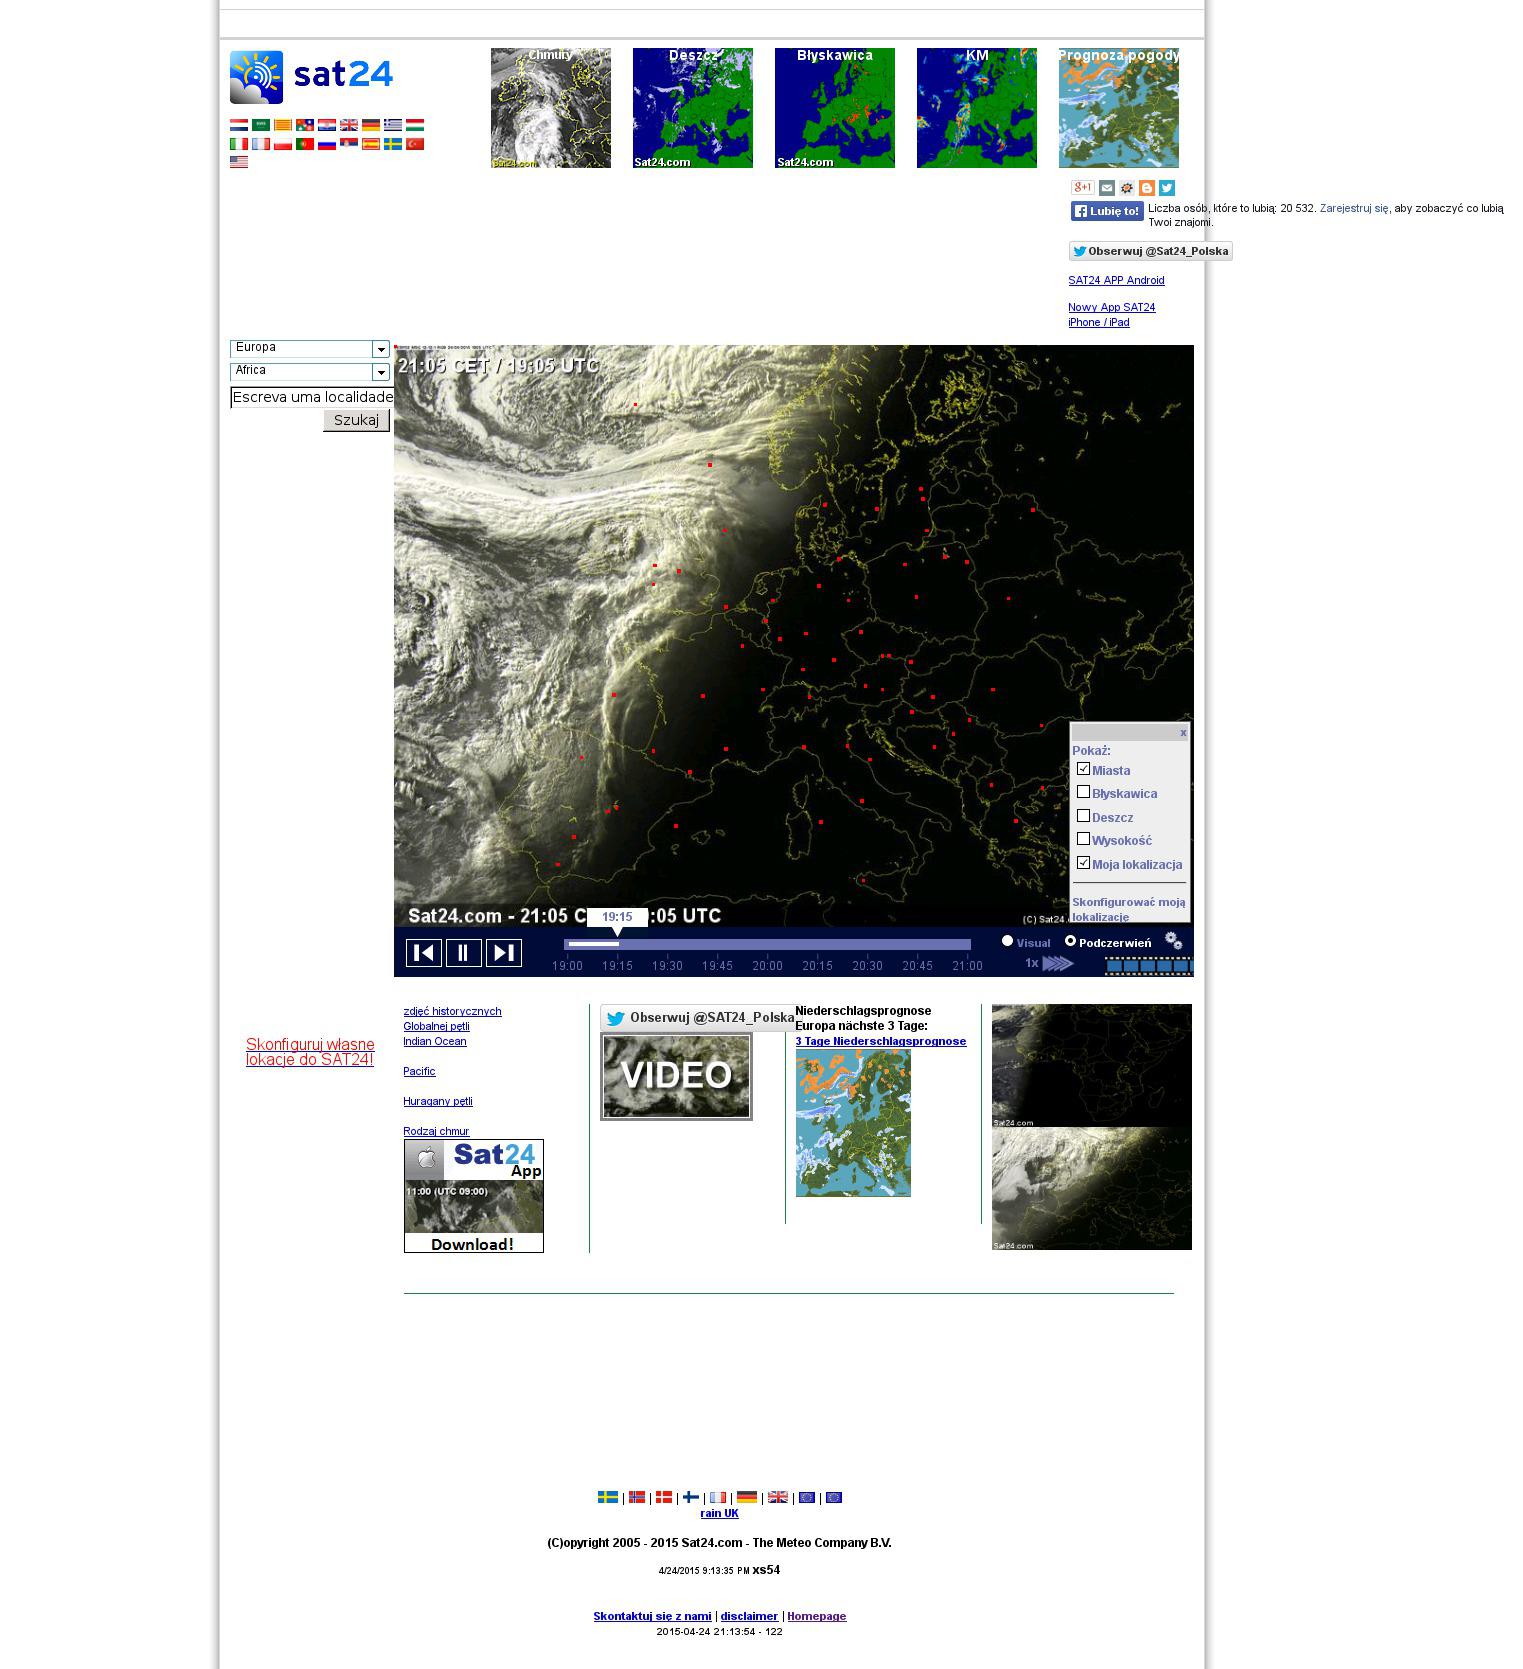
Task: Pause the satellite animation playback
Action: tap(463, 953)
